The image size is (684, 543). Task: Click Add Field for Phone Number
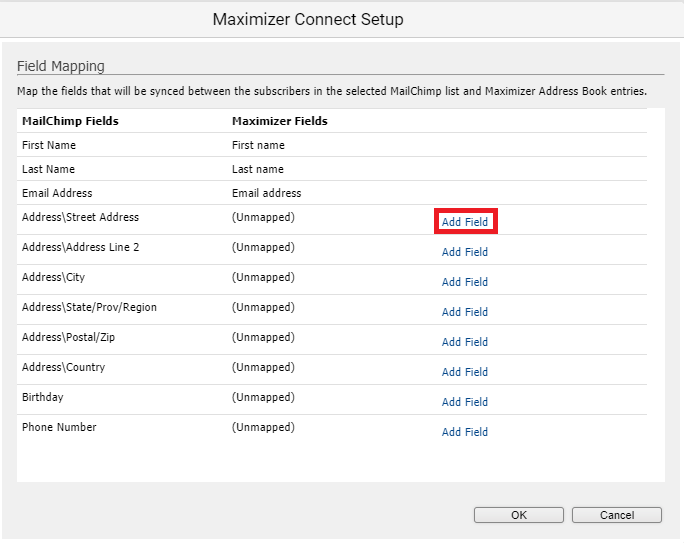point(465,432)
